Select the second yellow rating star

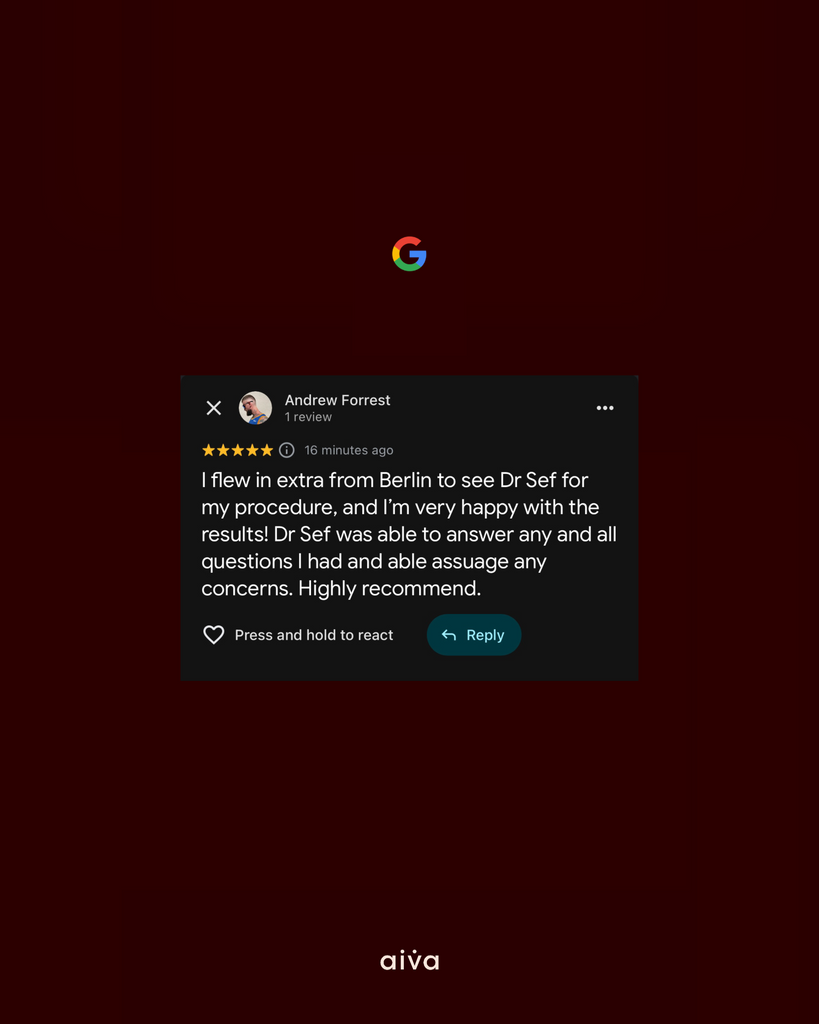click(223, 450)
